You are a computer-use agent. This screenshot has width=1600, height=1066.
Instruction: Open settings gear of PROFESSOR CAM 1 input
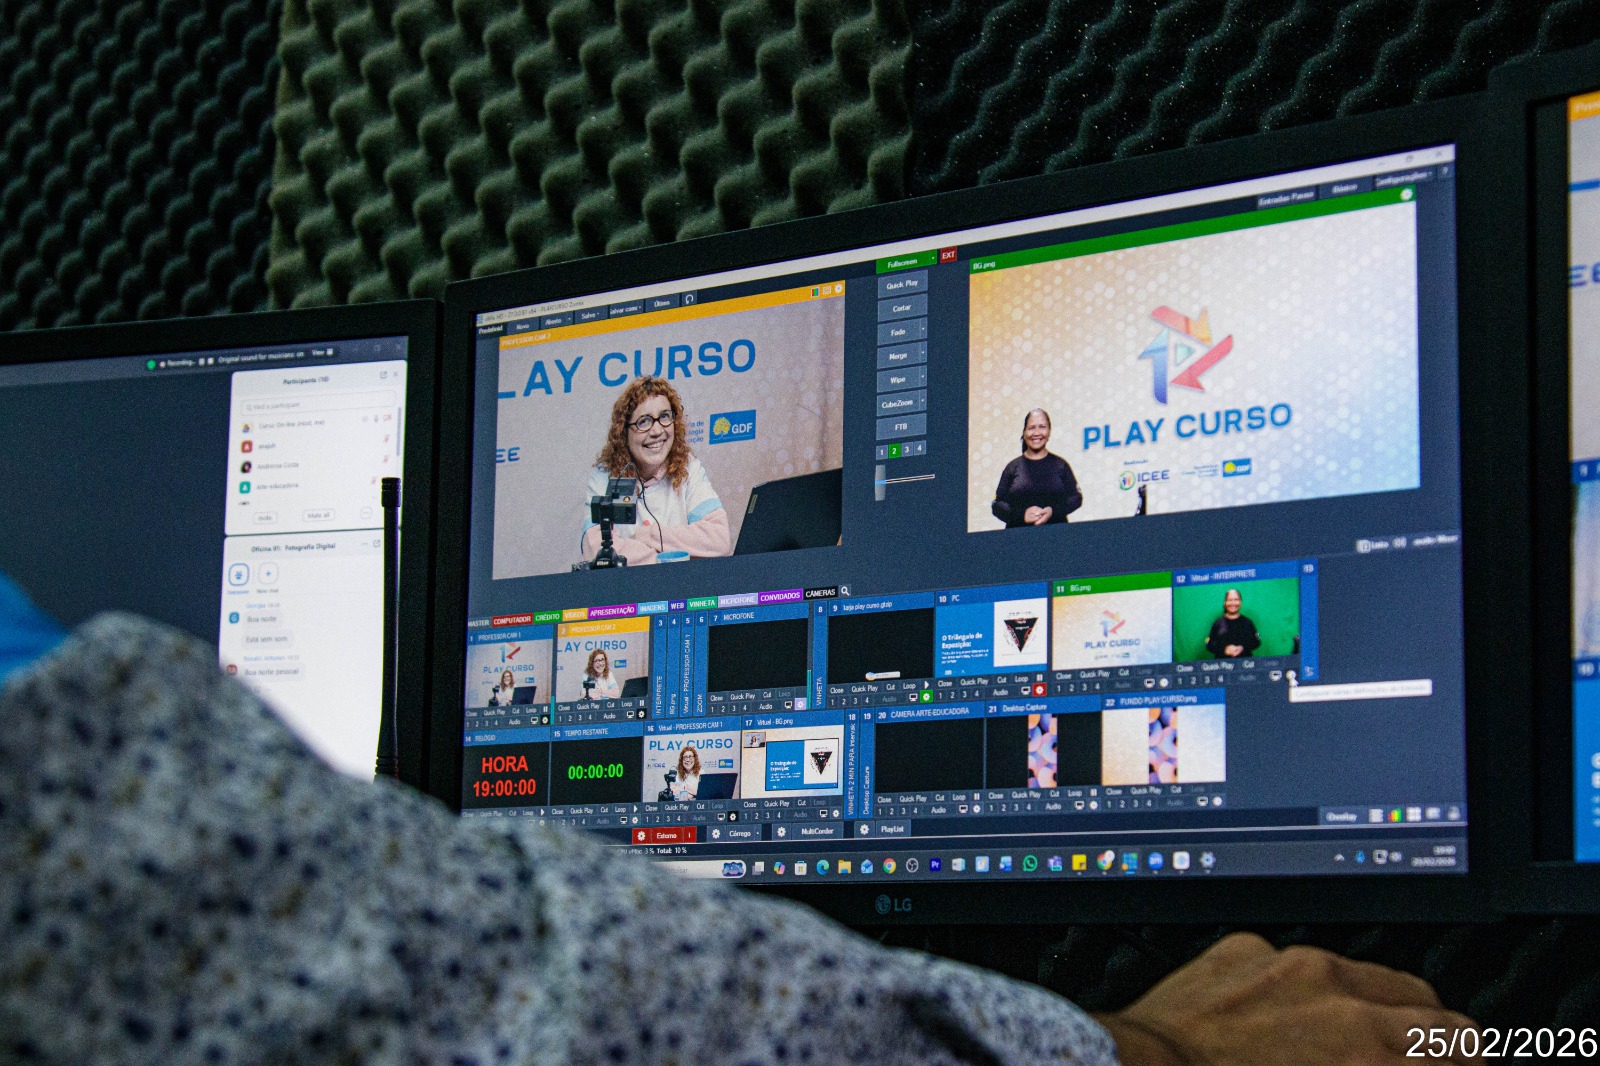(x=546, y=719)
